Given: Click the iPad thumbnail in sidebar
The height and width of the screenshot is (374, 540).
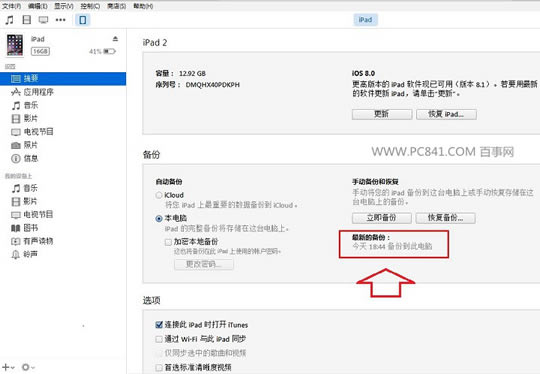Looking at the screenshot, I should pyautogui.click(x=15, y=45).
